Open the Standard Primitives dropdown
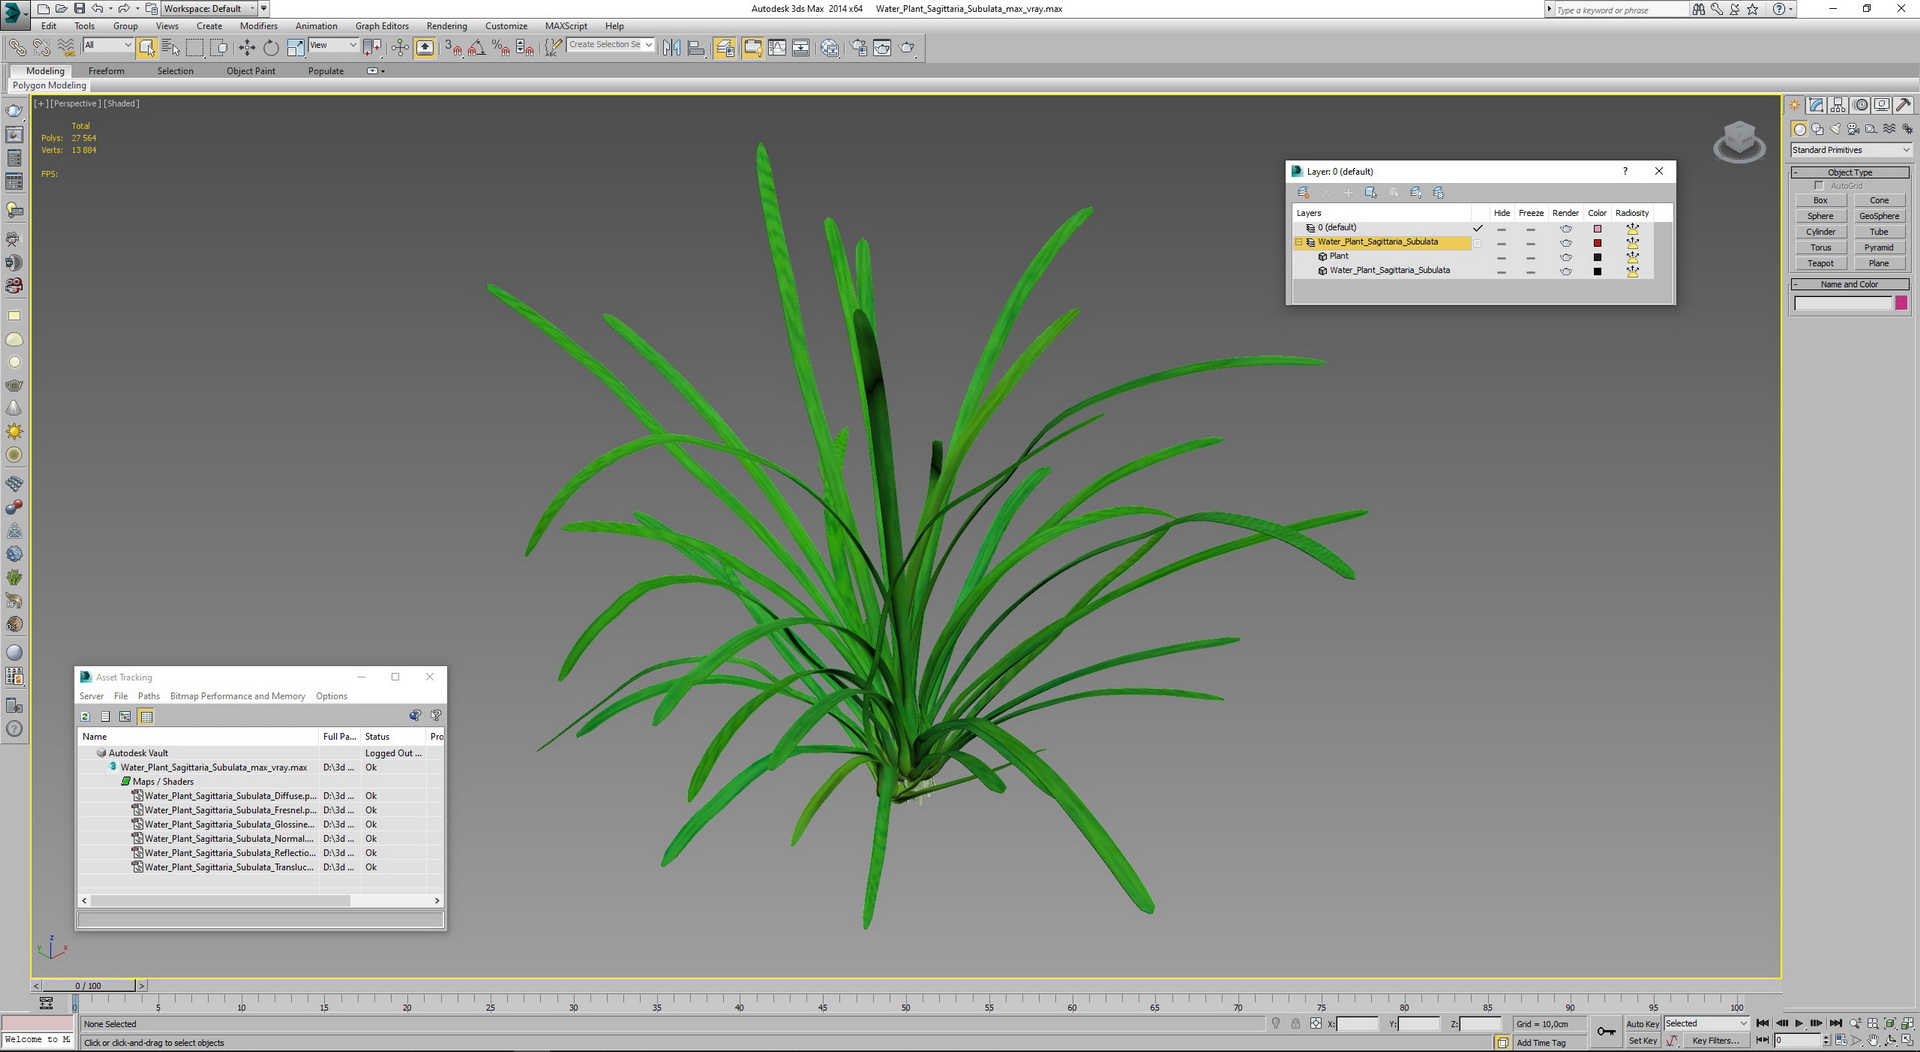 1851,150
